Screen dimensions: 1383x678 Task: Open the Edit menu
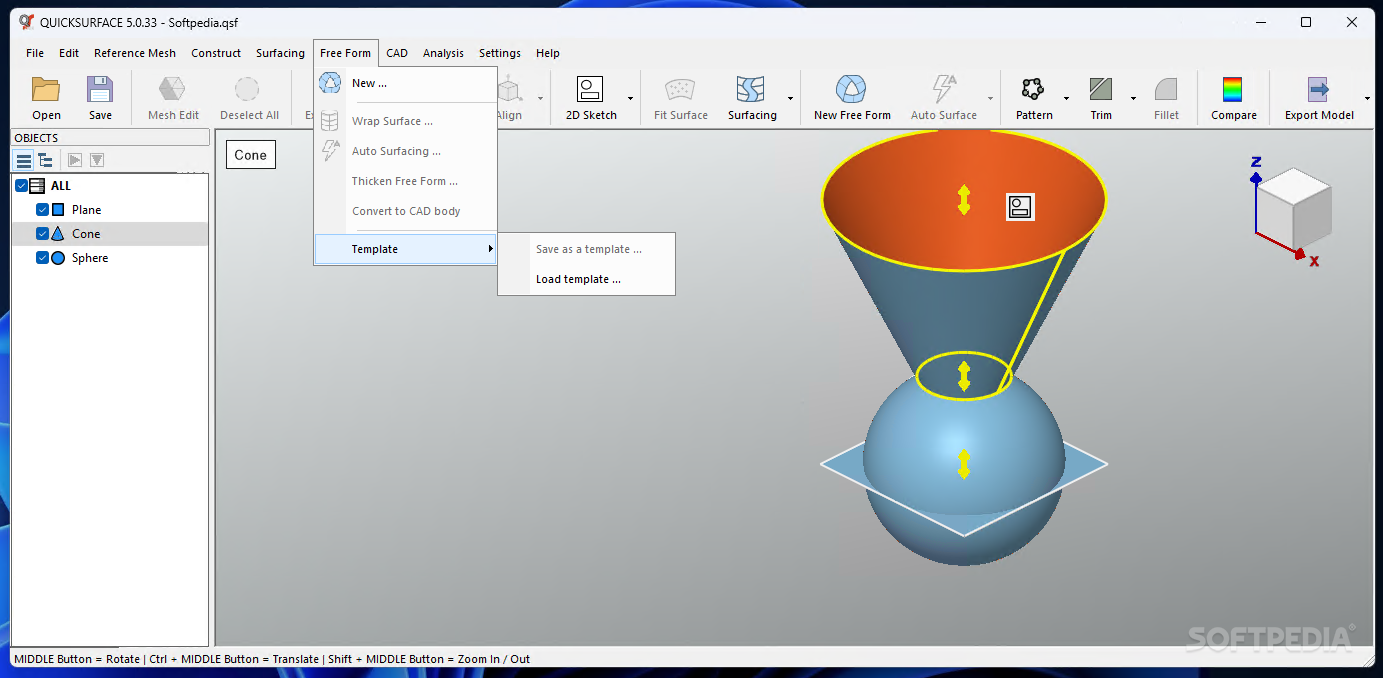pos(69,53)
